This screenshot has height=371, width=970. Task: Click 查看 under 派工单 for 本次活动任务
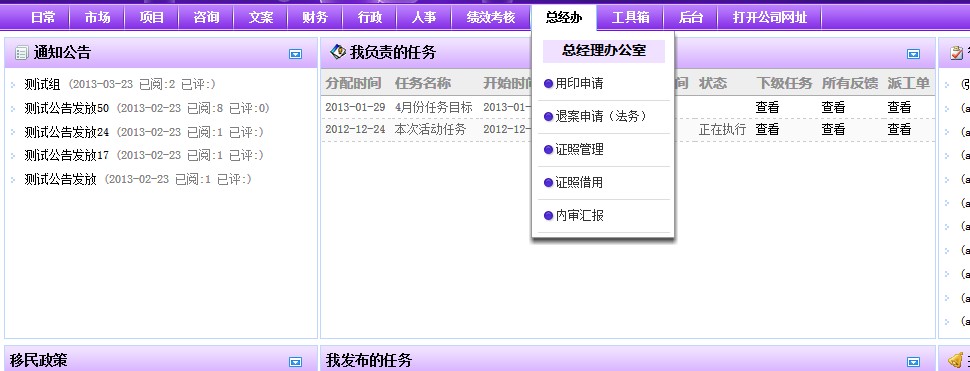pos(899,130)
